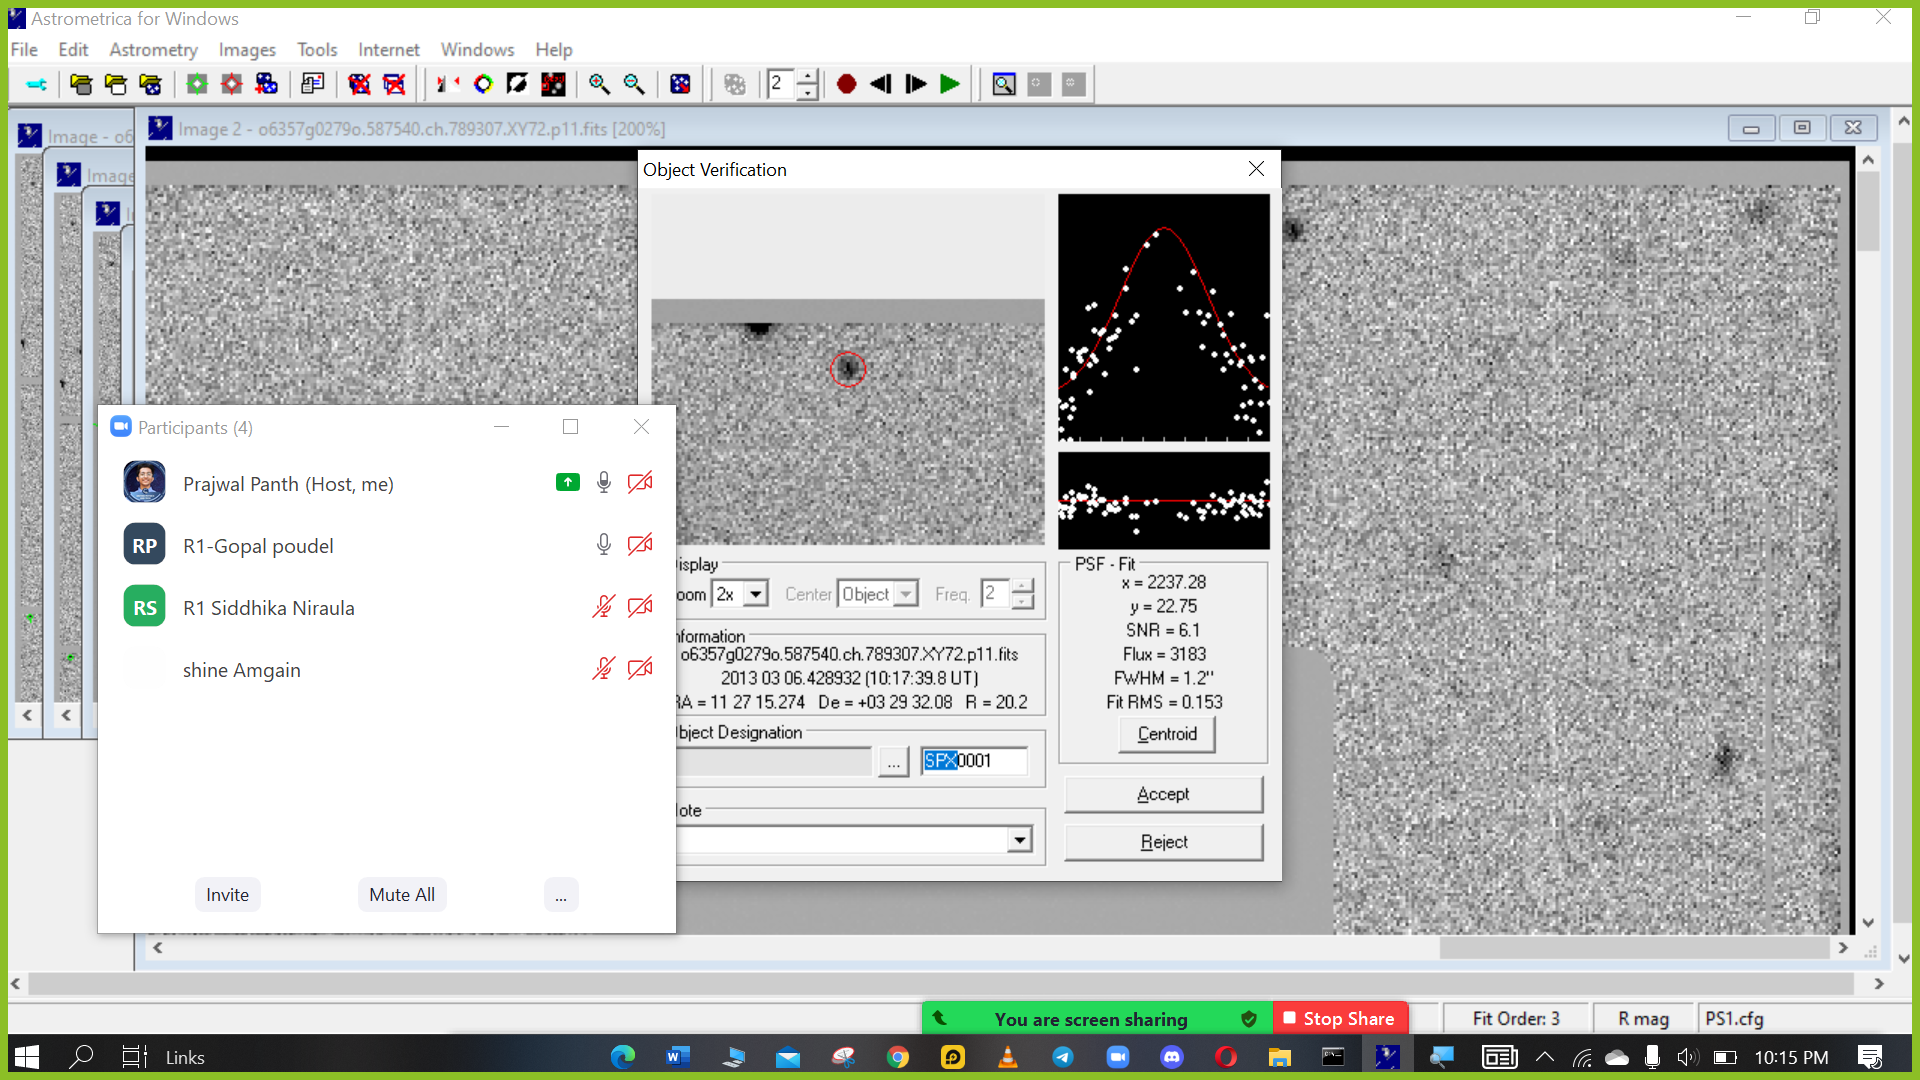Screen dimensions: 1920x1080
Task: Open the Astrometry menu
Action: coord(153,50)
